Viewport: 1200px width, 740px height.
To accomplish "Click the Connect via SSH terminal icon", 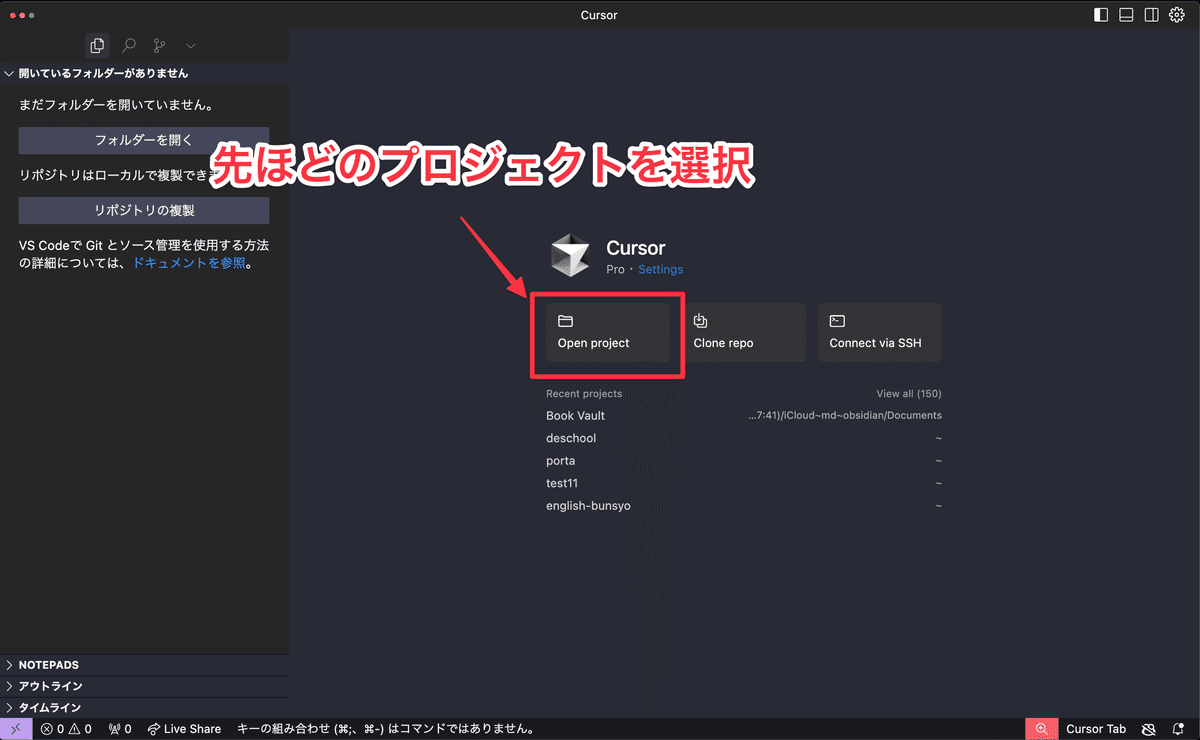I will click(838, 321).
